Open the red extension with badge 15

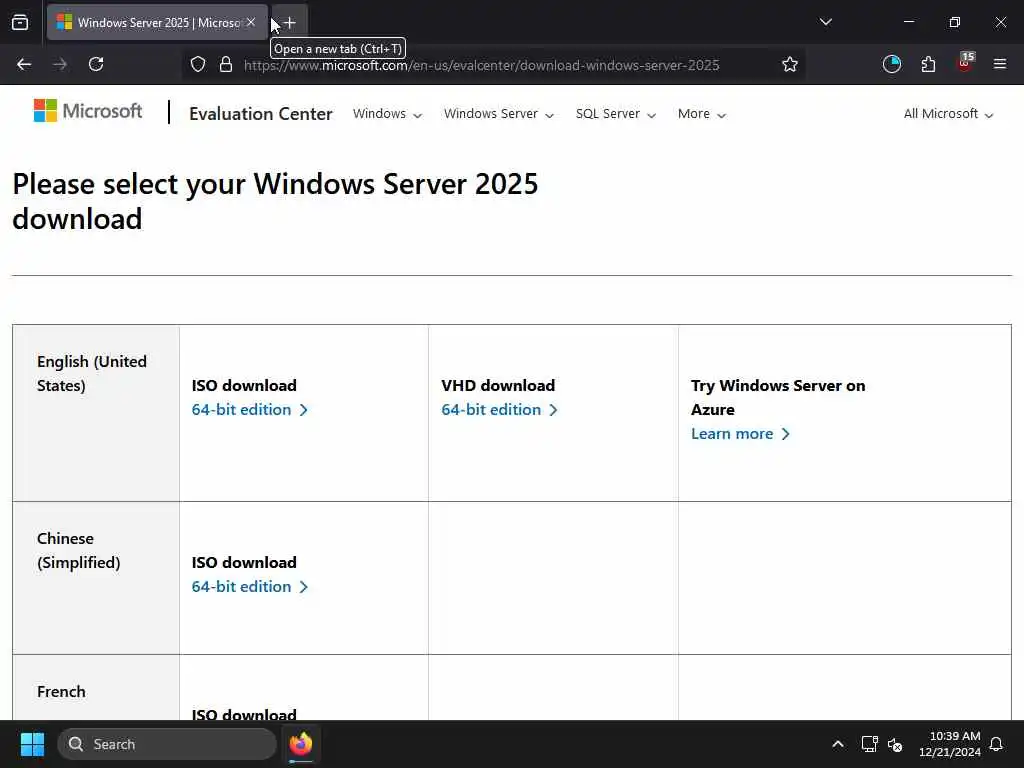coord(965,63)
